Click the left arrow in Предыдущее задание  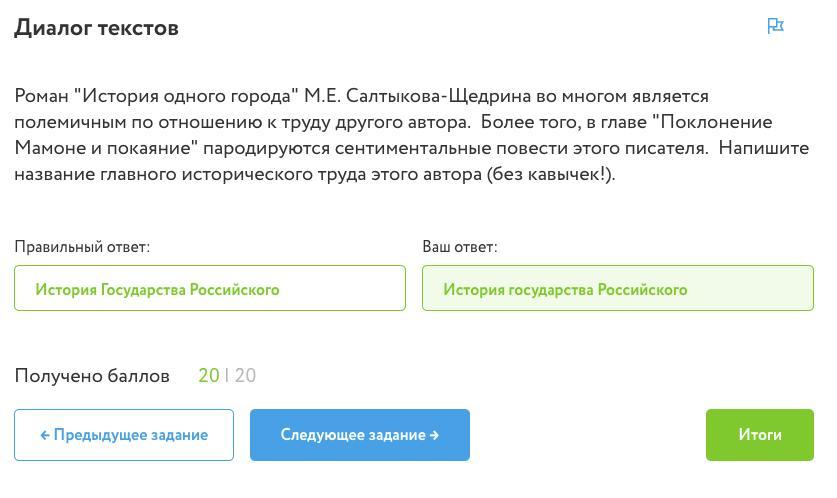pyautogui.click(x=45, y=436)
